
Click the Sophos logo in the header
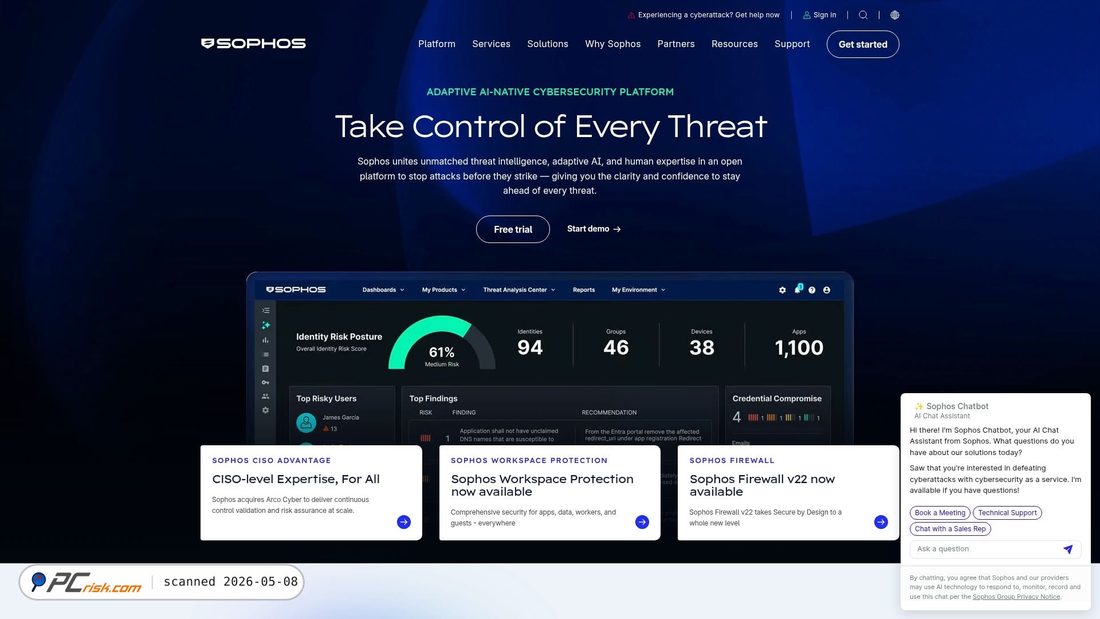[253, 44]
